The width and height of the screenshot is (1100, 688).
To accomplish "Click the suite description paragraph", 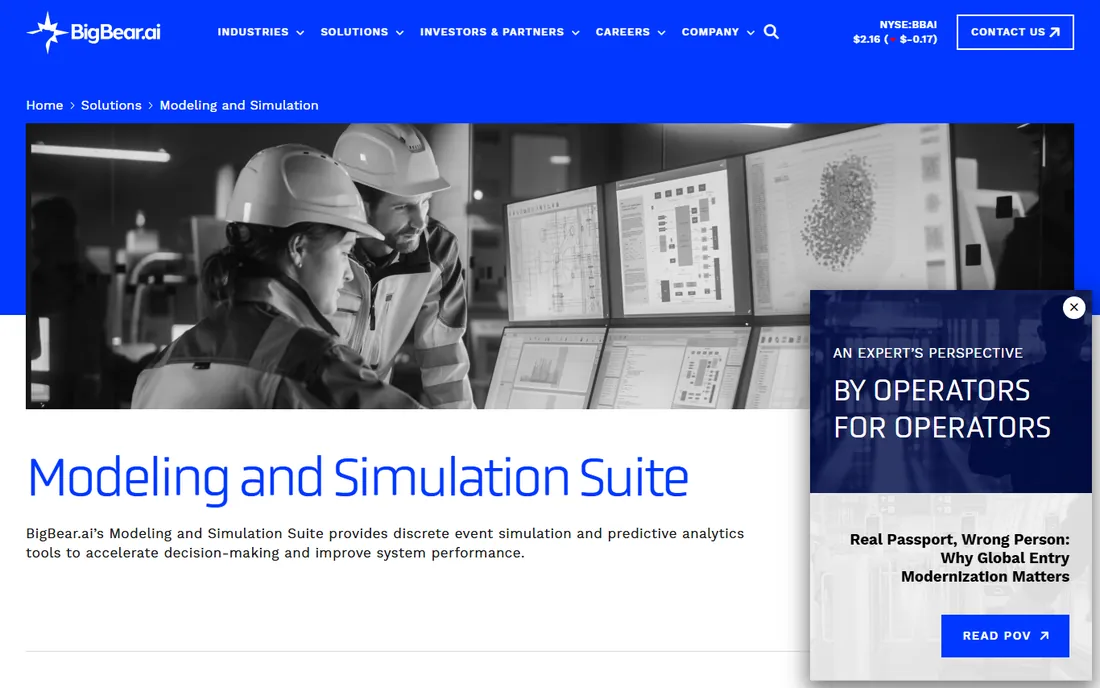I will pos(385,543).
